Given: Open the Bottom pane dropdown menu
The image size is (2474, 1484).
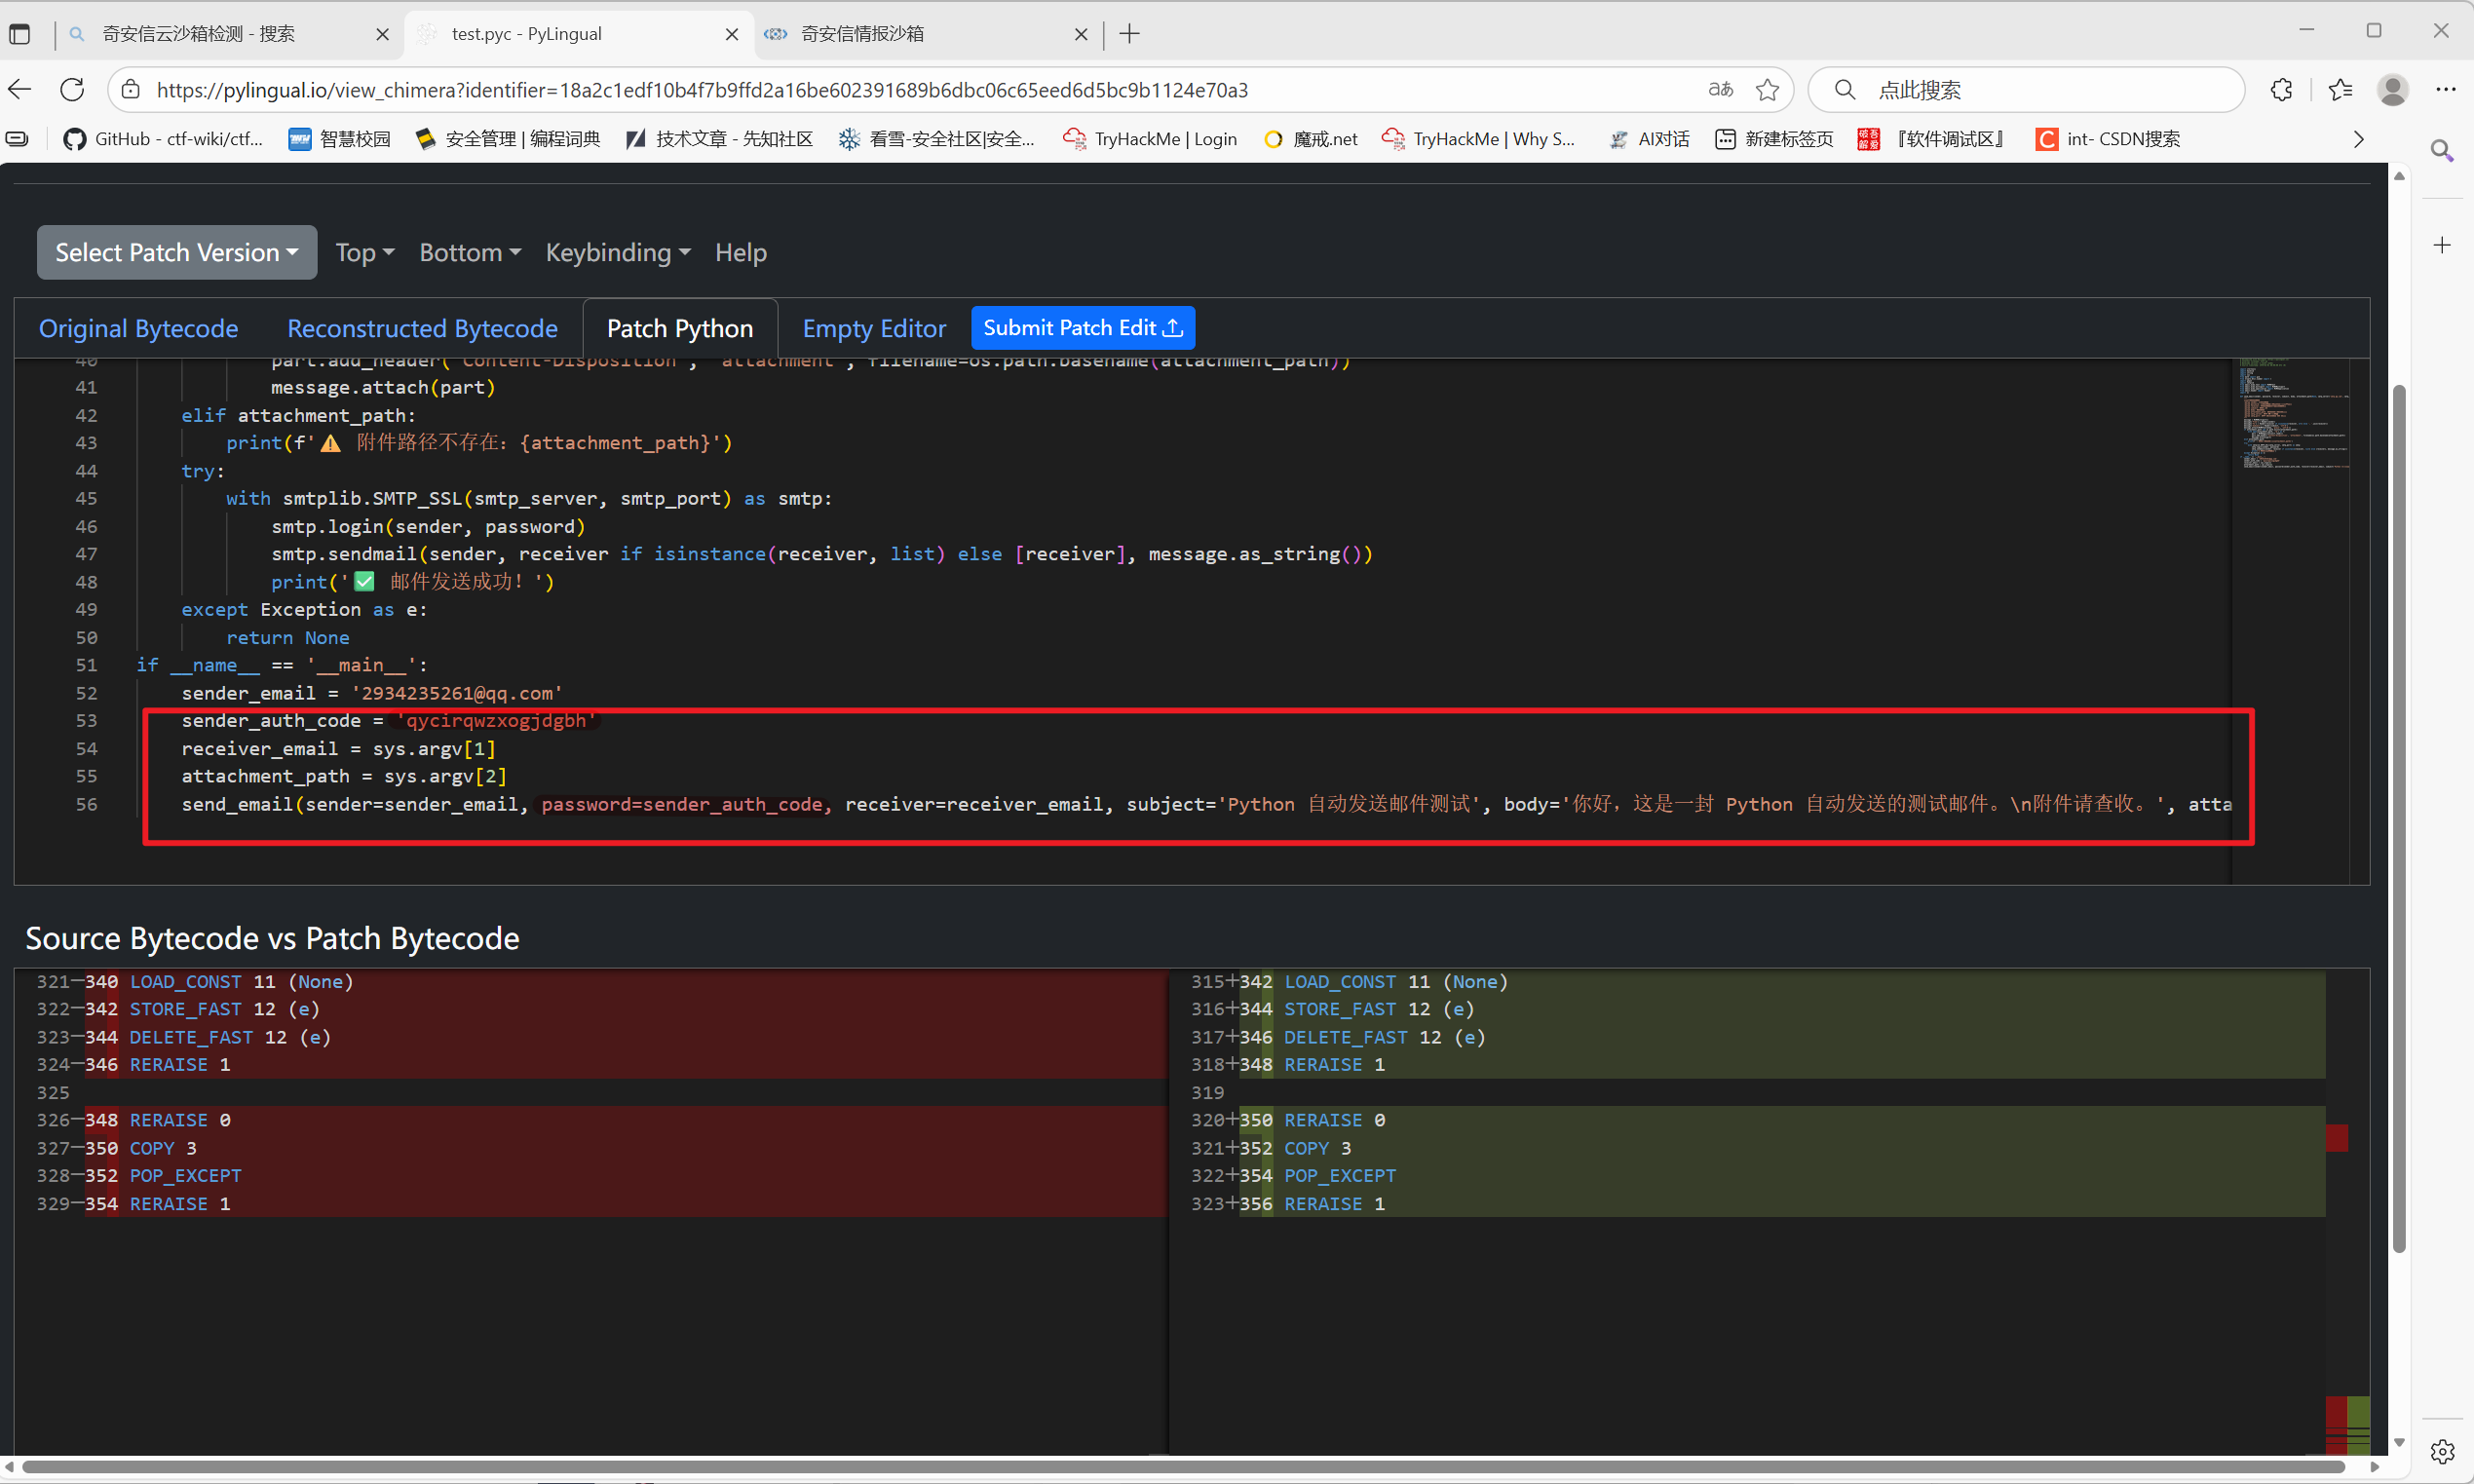Looking at the screenshot, I should coord(469,252).
